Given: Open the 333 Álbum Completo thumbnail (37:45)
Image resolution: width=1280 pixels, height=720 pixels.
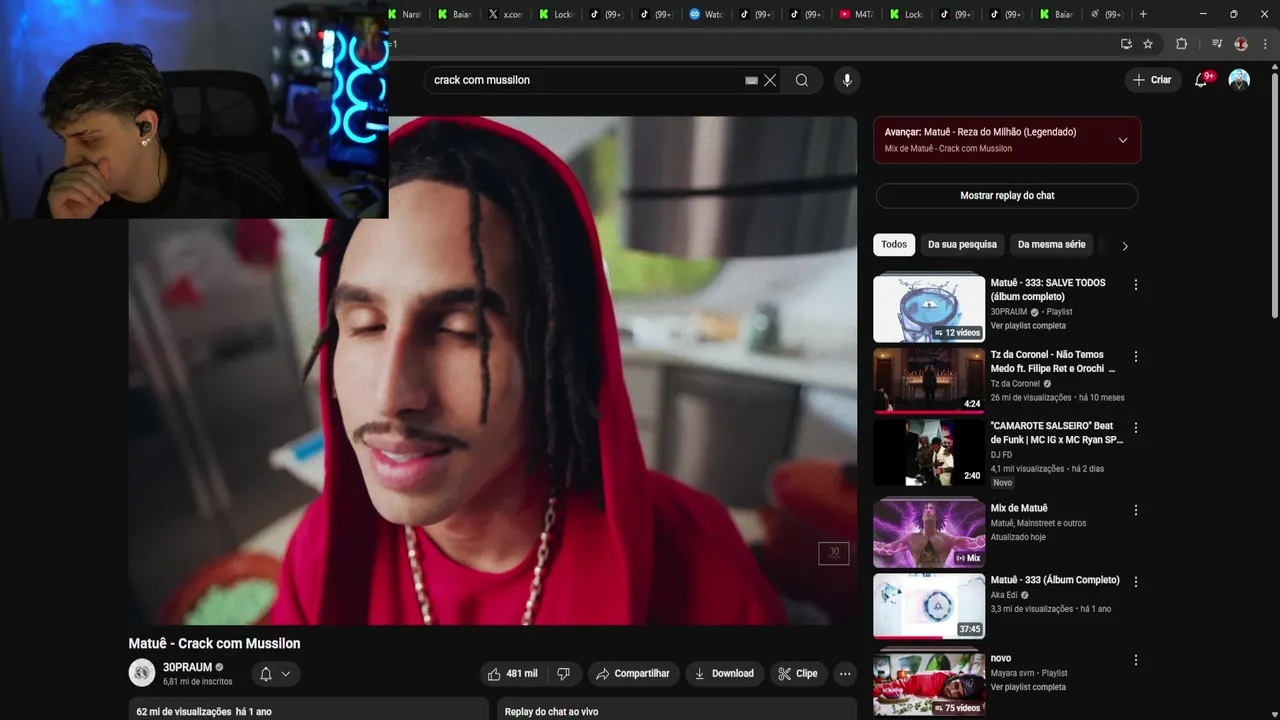Looking at the screenshot, I should coord(929,606).
